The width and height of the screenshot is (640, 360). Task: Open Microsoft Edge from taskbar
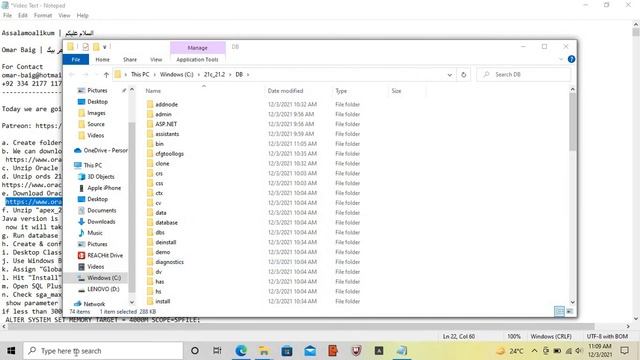241,351
